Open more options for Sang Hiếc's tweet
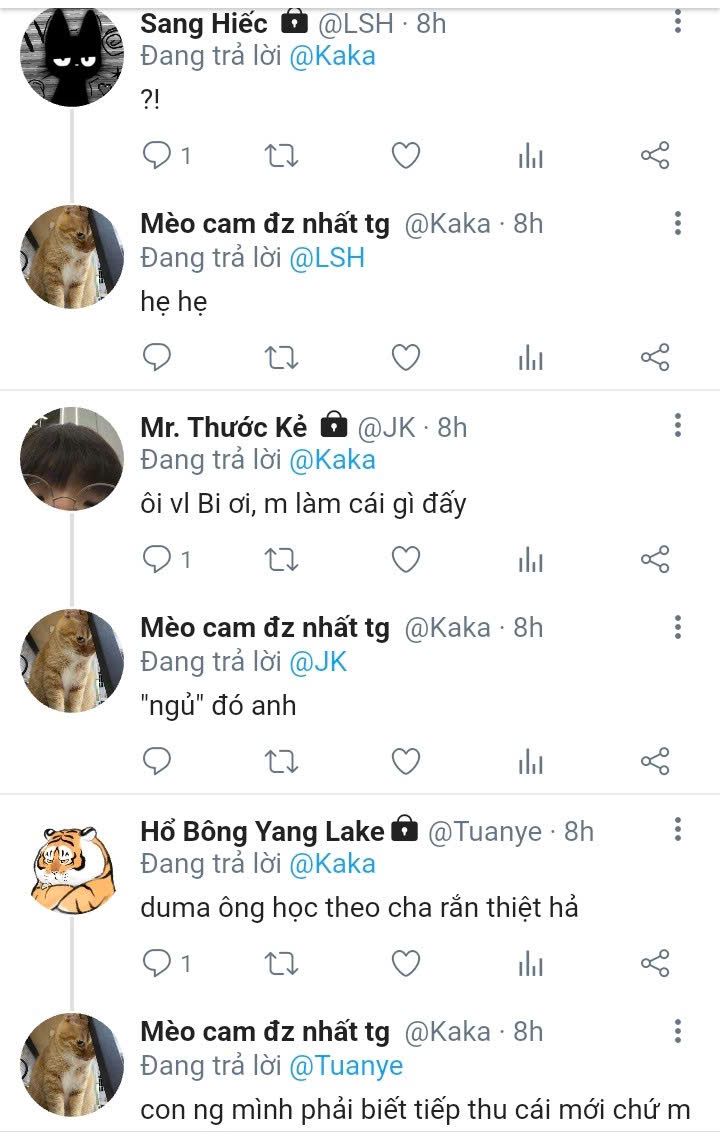 (678, 22)
